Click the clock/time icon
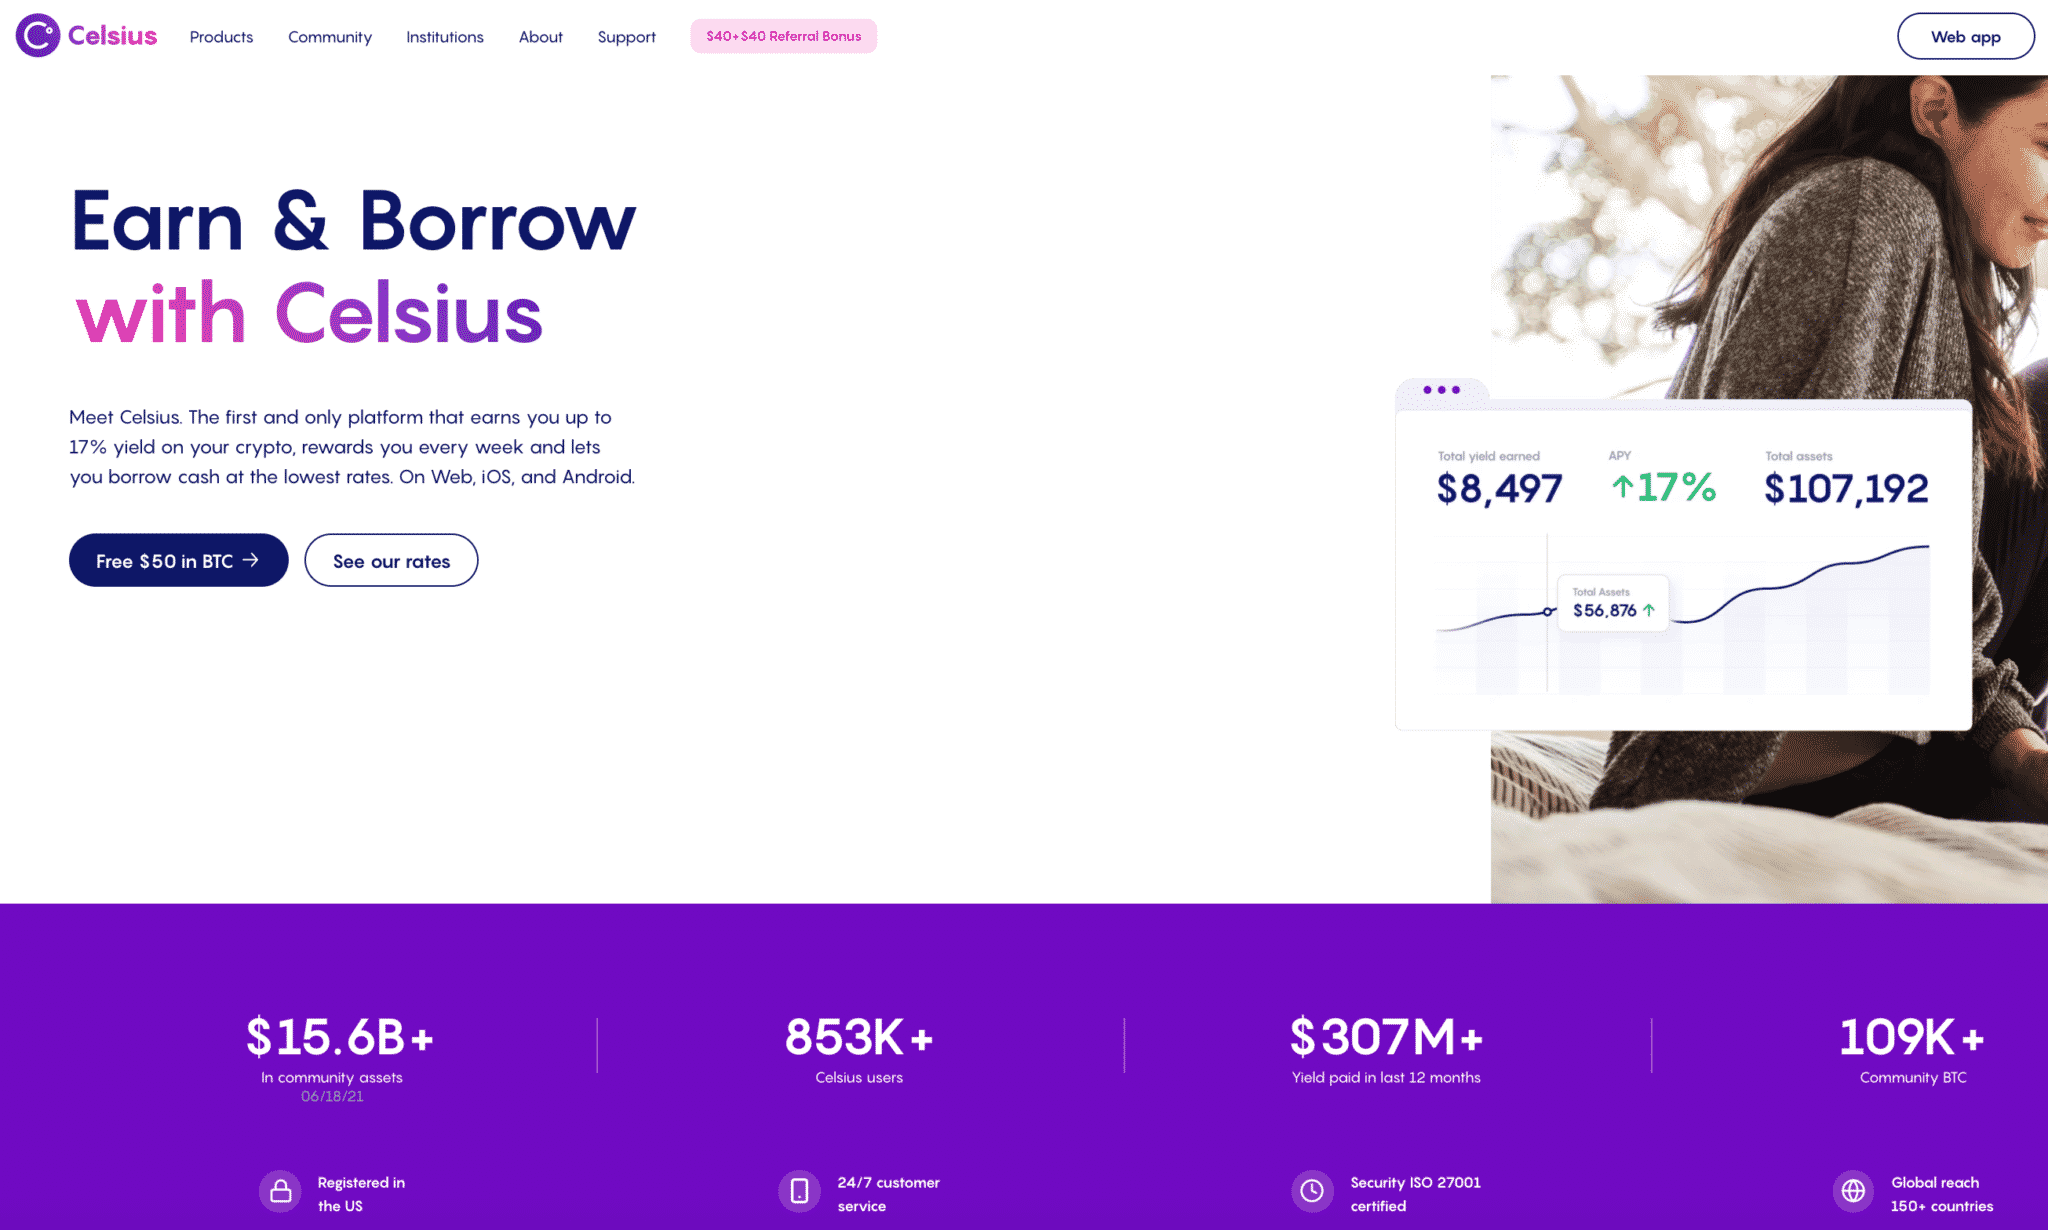This screenshot has width=2048, height=1230. coord(1309,1189)
